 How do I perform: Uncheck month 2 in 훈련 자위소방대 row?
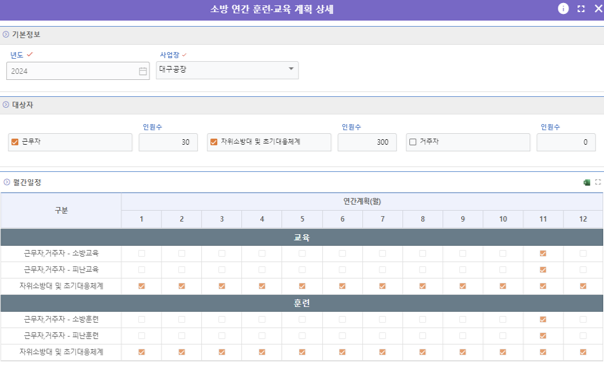pyautogui.click(x=181, y=352)
